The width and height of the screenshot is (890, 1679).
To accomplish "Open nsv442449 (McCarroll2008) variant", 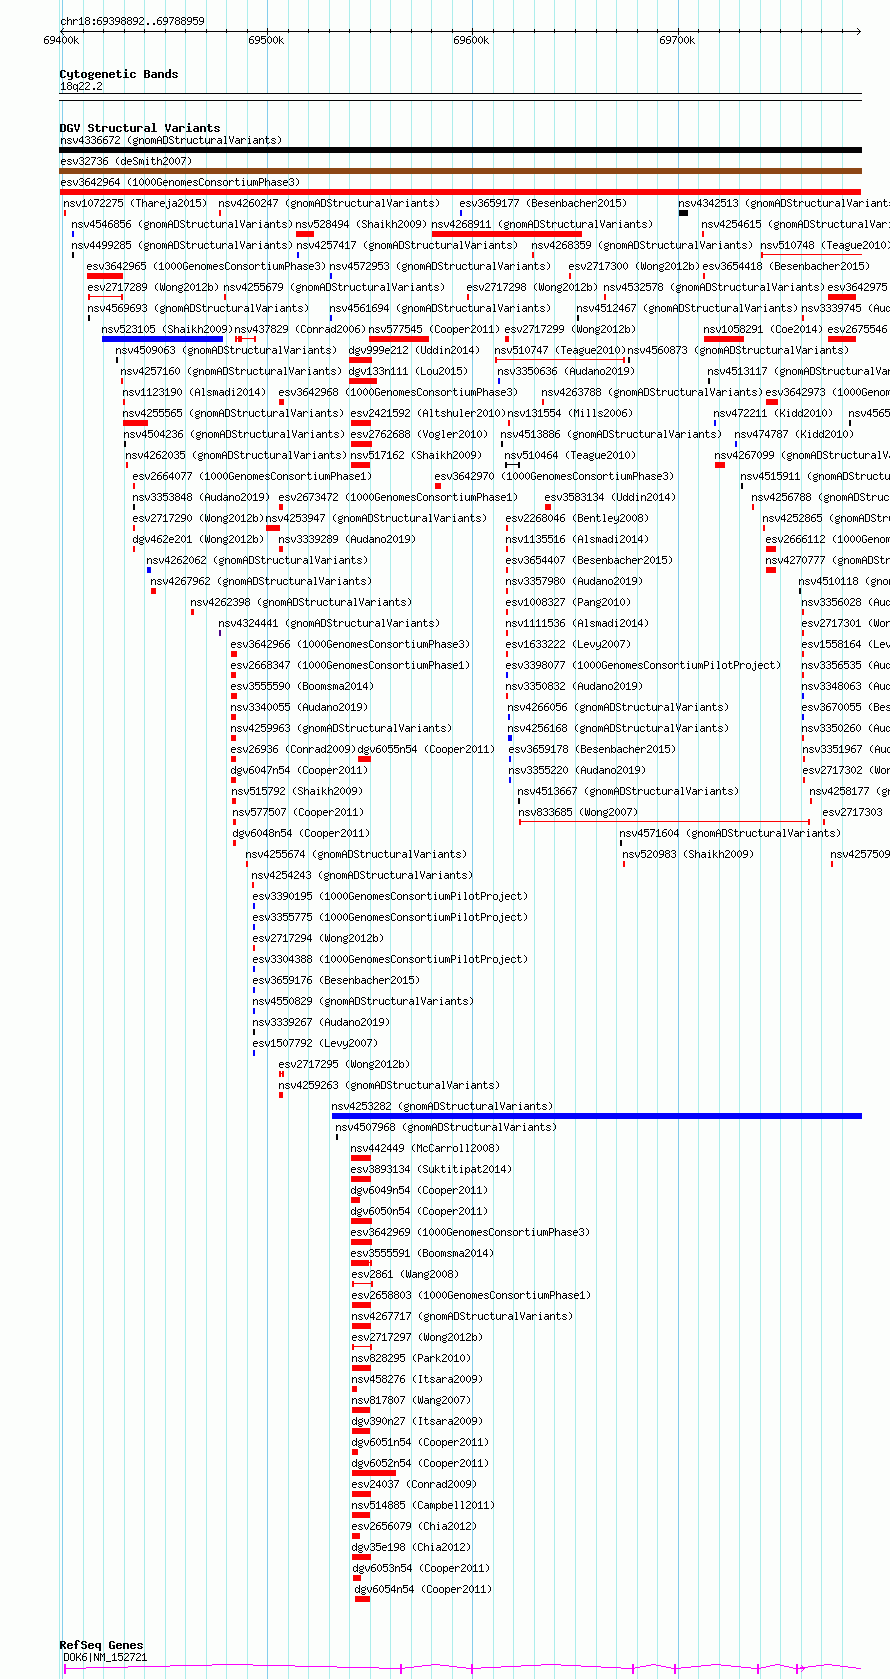I will click(x=425, y=1148).
